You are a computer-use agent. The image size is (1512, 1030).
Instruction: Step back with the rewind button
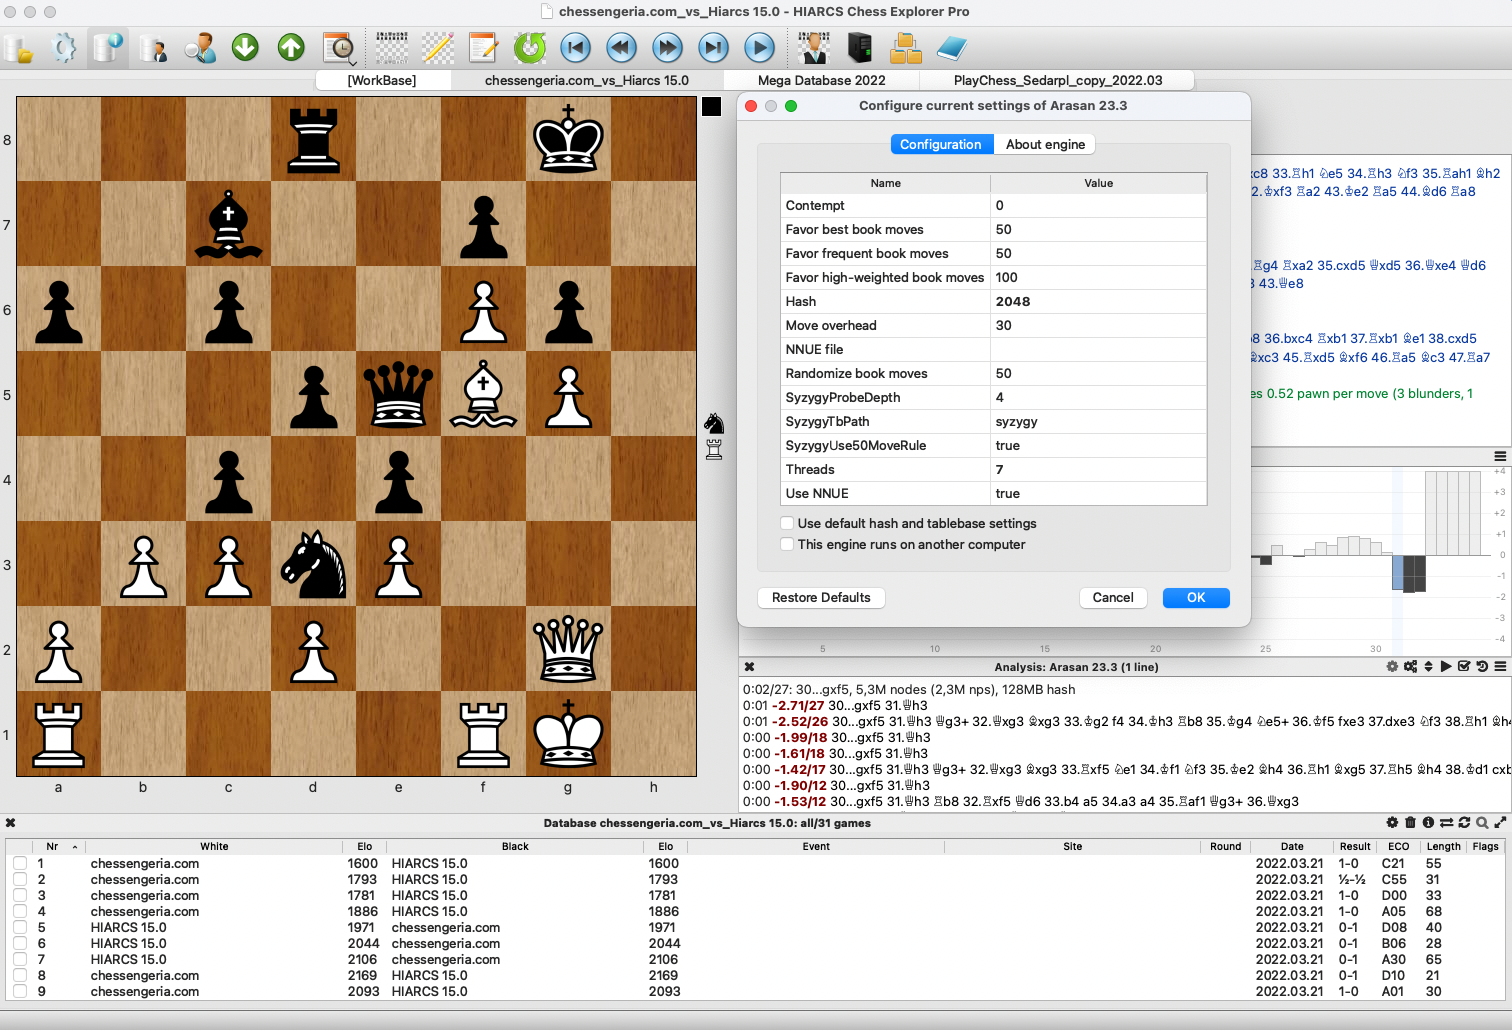pos(622,47)
